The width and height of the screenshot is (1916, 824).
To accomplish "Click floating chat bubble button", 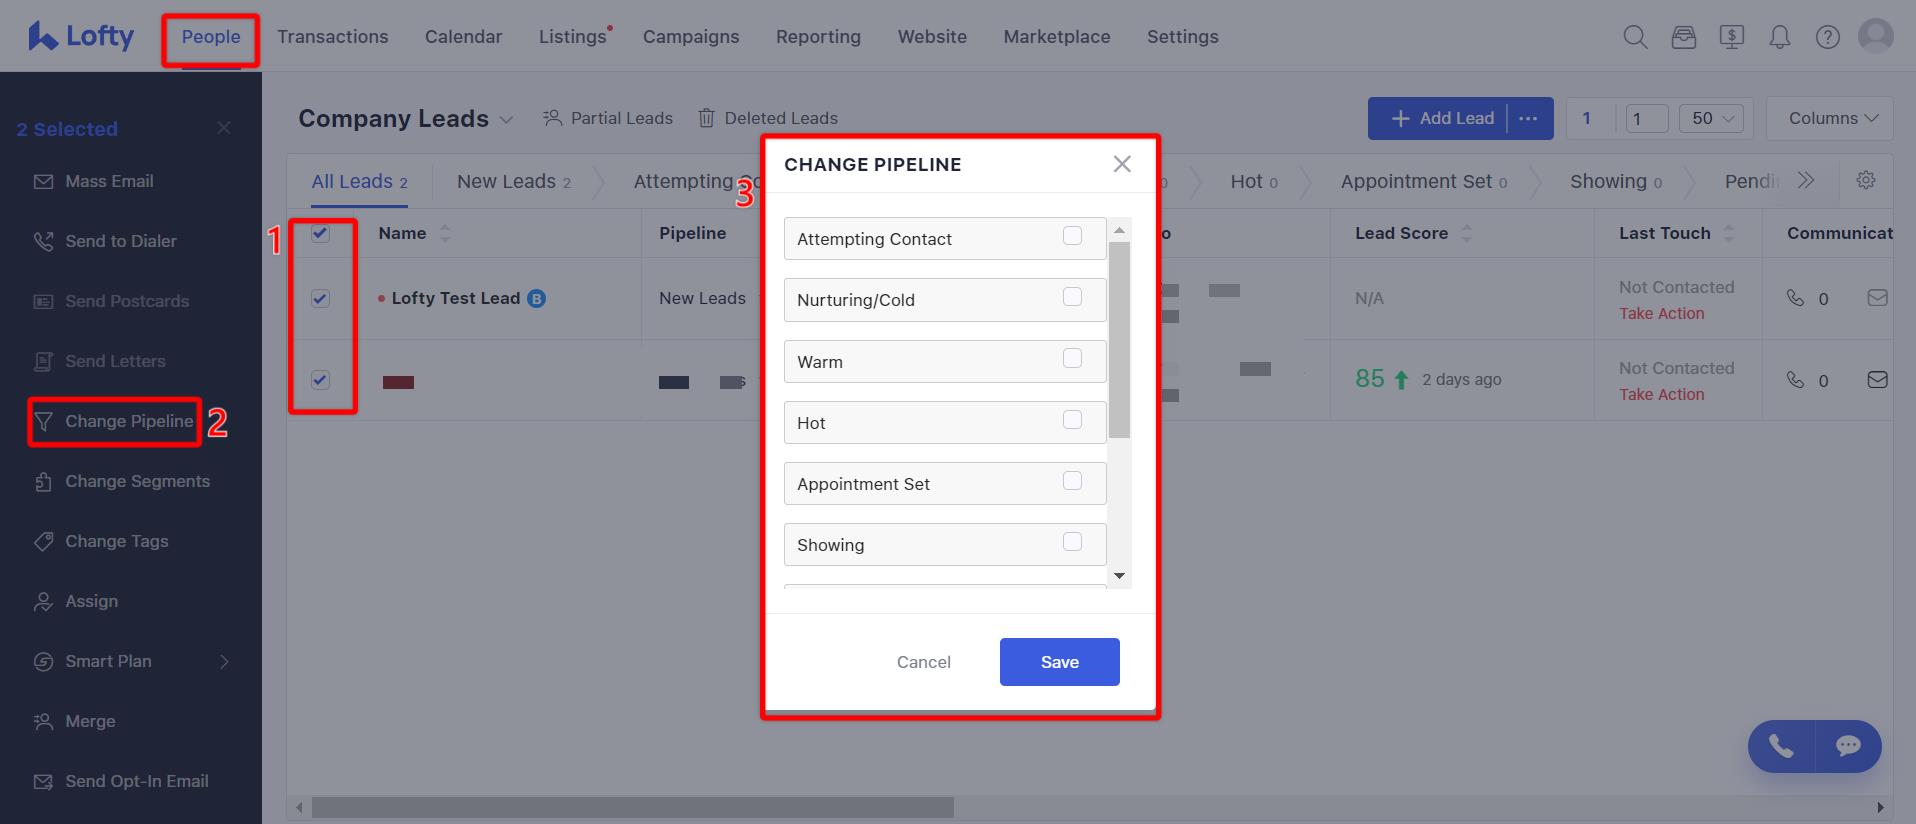I will [x=1848, y=746].
